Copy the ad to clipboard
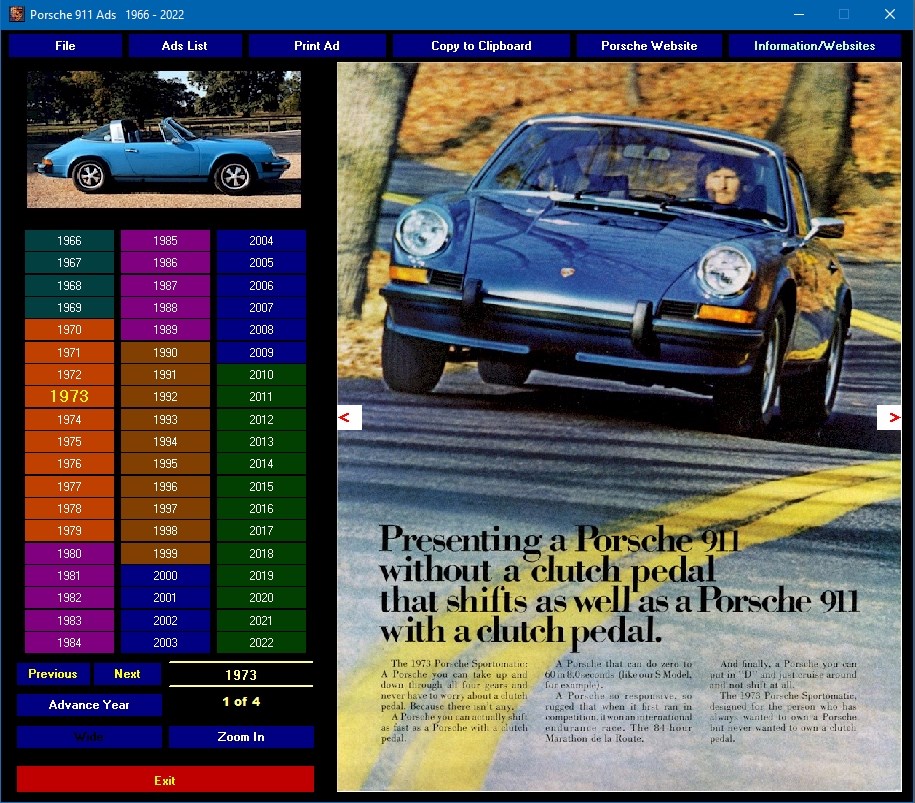The image size is (915, 803). click(481, 46)
